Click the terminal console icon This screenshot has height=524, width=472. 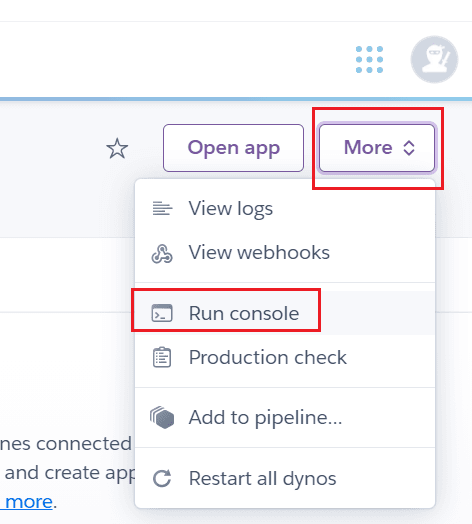162,313
